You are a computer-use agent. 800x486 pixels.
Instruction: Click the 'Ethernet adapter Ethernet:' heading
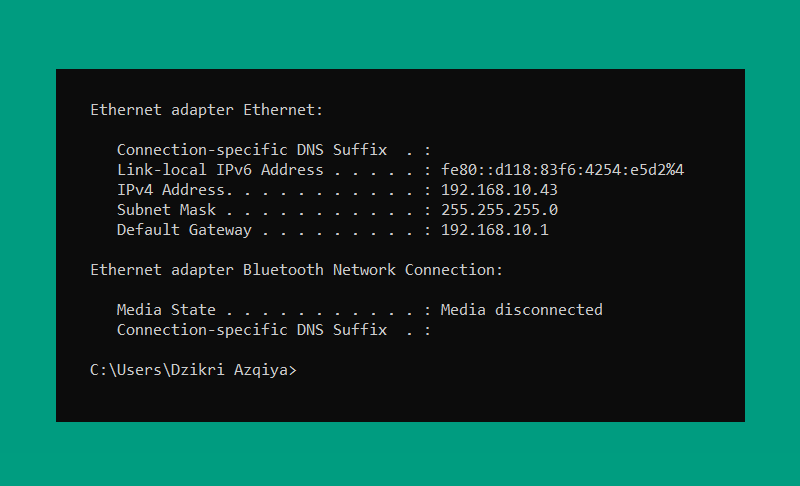coord(207,110)
